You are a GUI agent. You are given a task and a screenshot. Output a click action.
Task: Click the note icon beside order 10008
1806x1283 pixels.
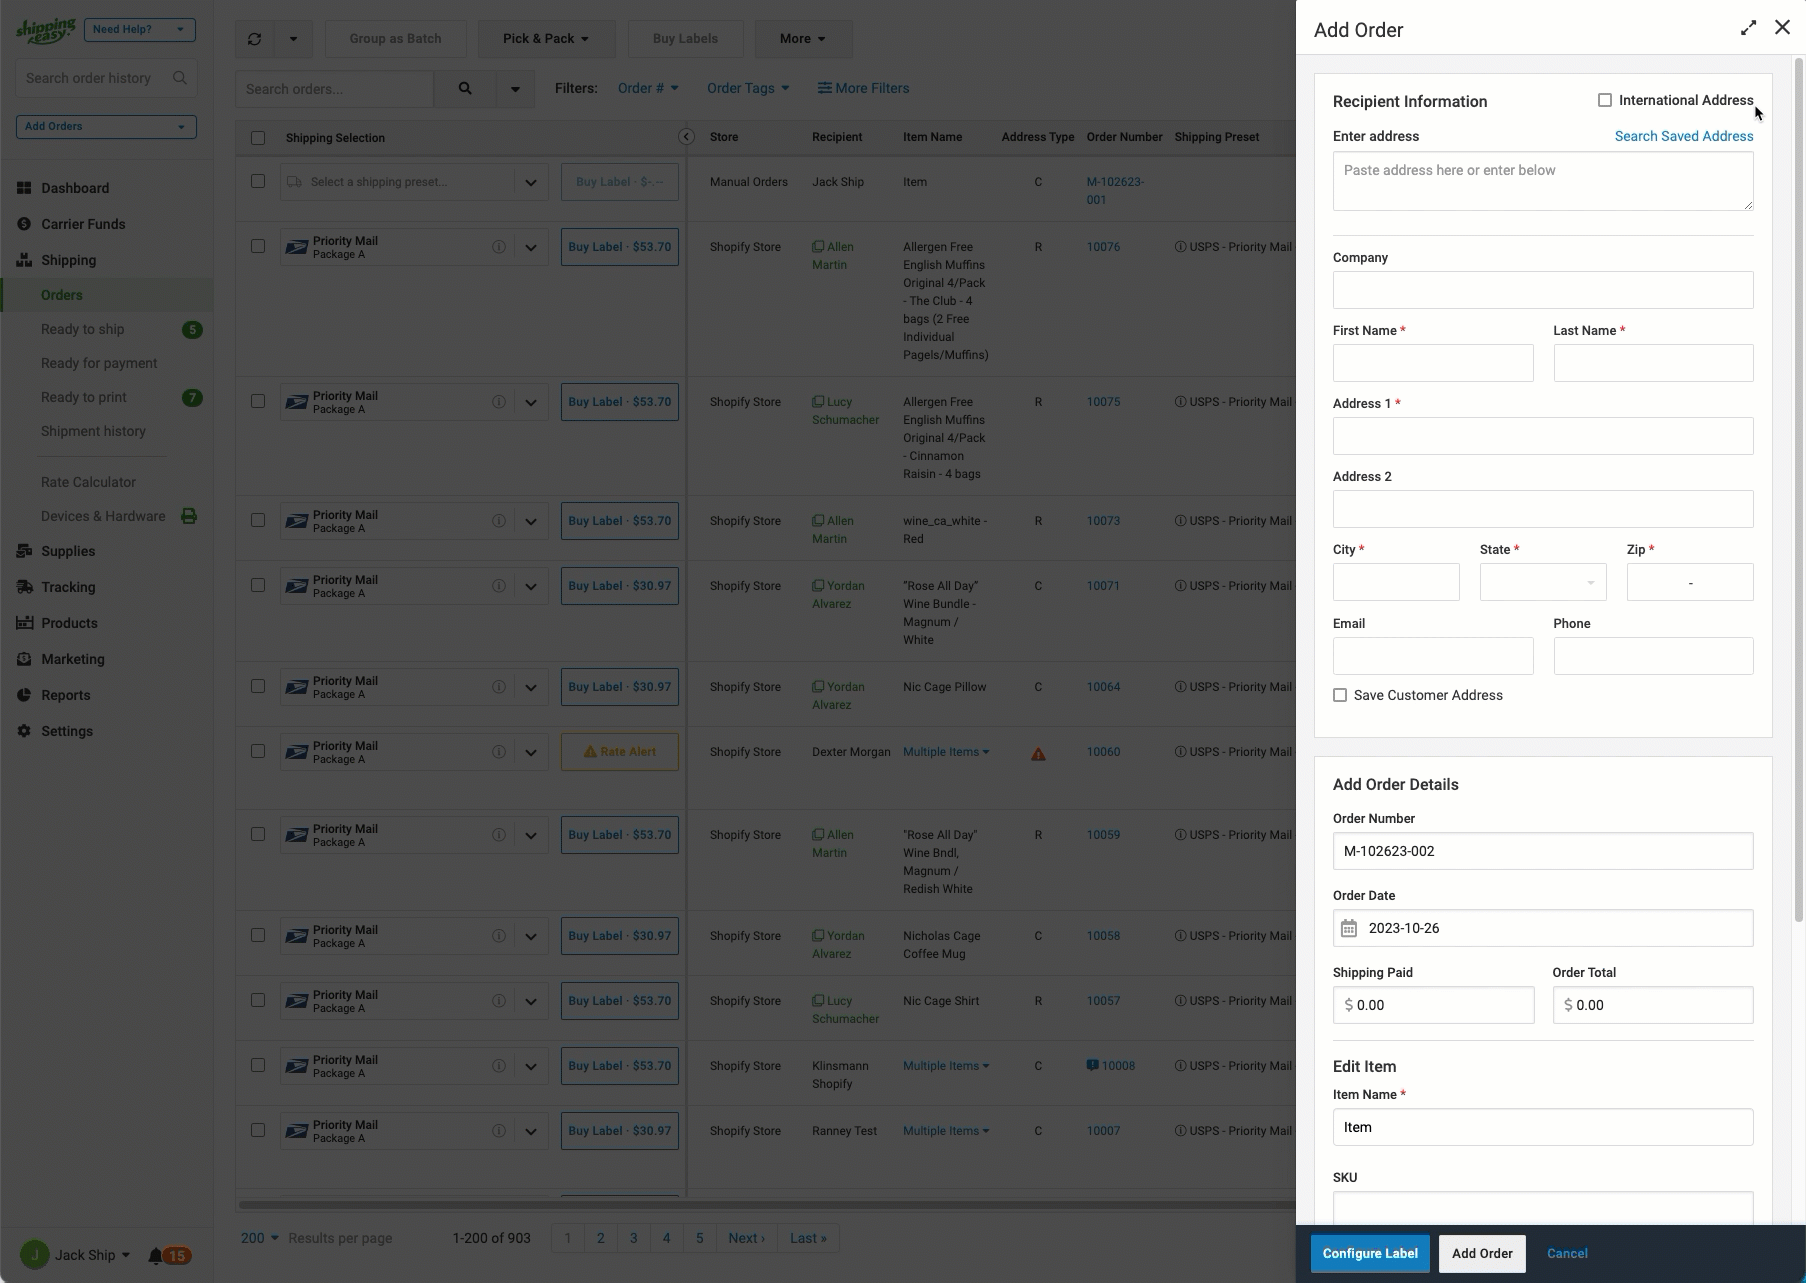tap(1092, 1066)
